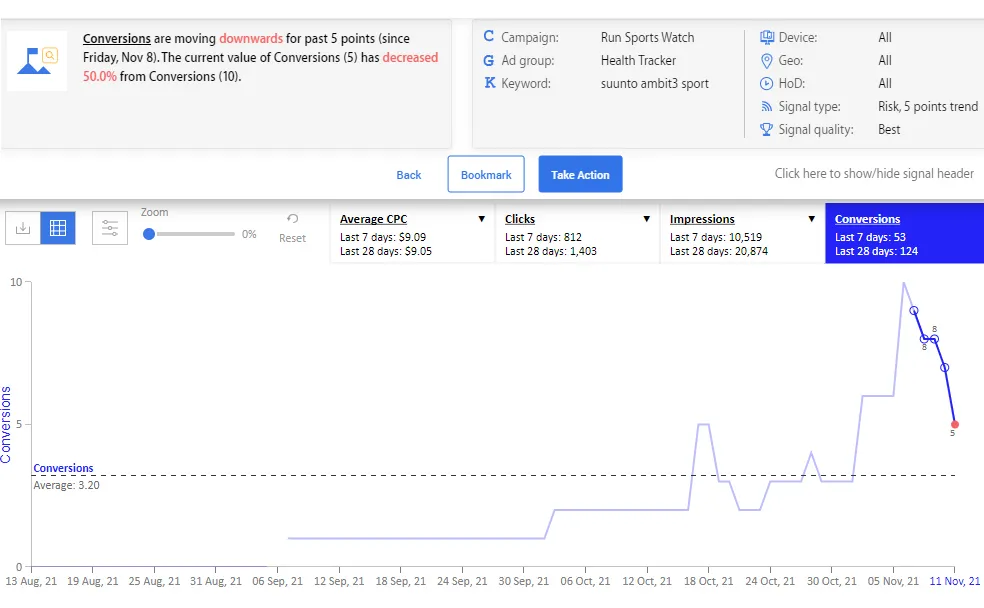Screen dimensions: 984x608
Task: Click the 0% zoom value
Action: 249,234
